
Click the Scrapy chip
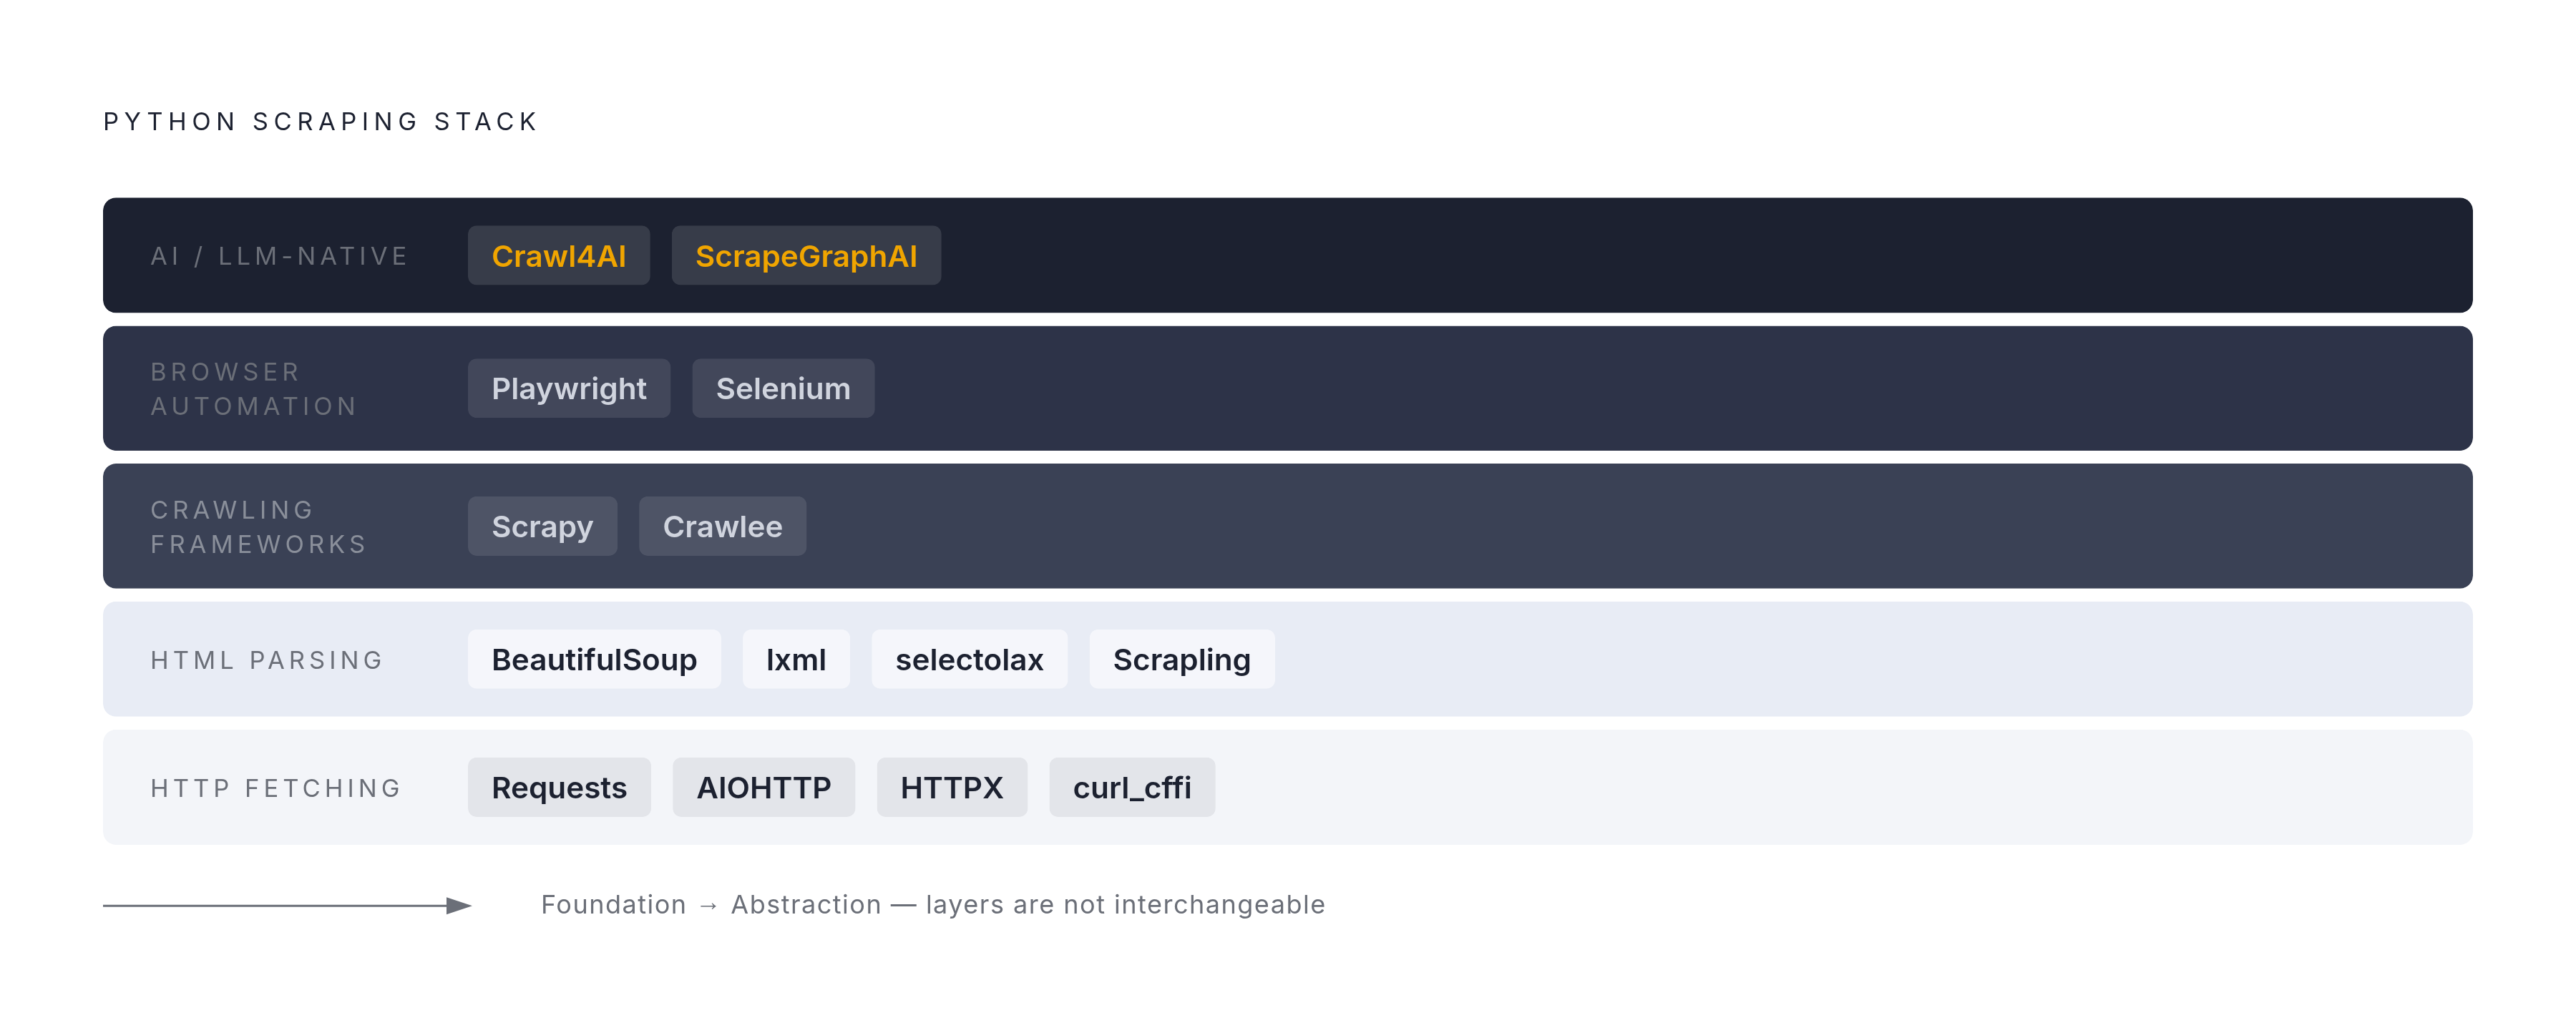click(542, 526)
